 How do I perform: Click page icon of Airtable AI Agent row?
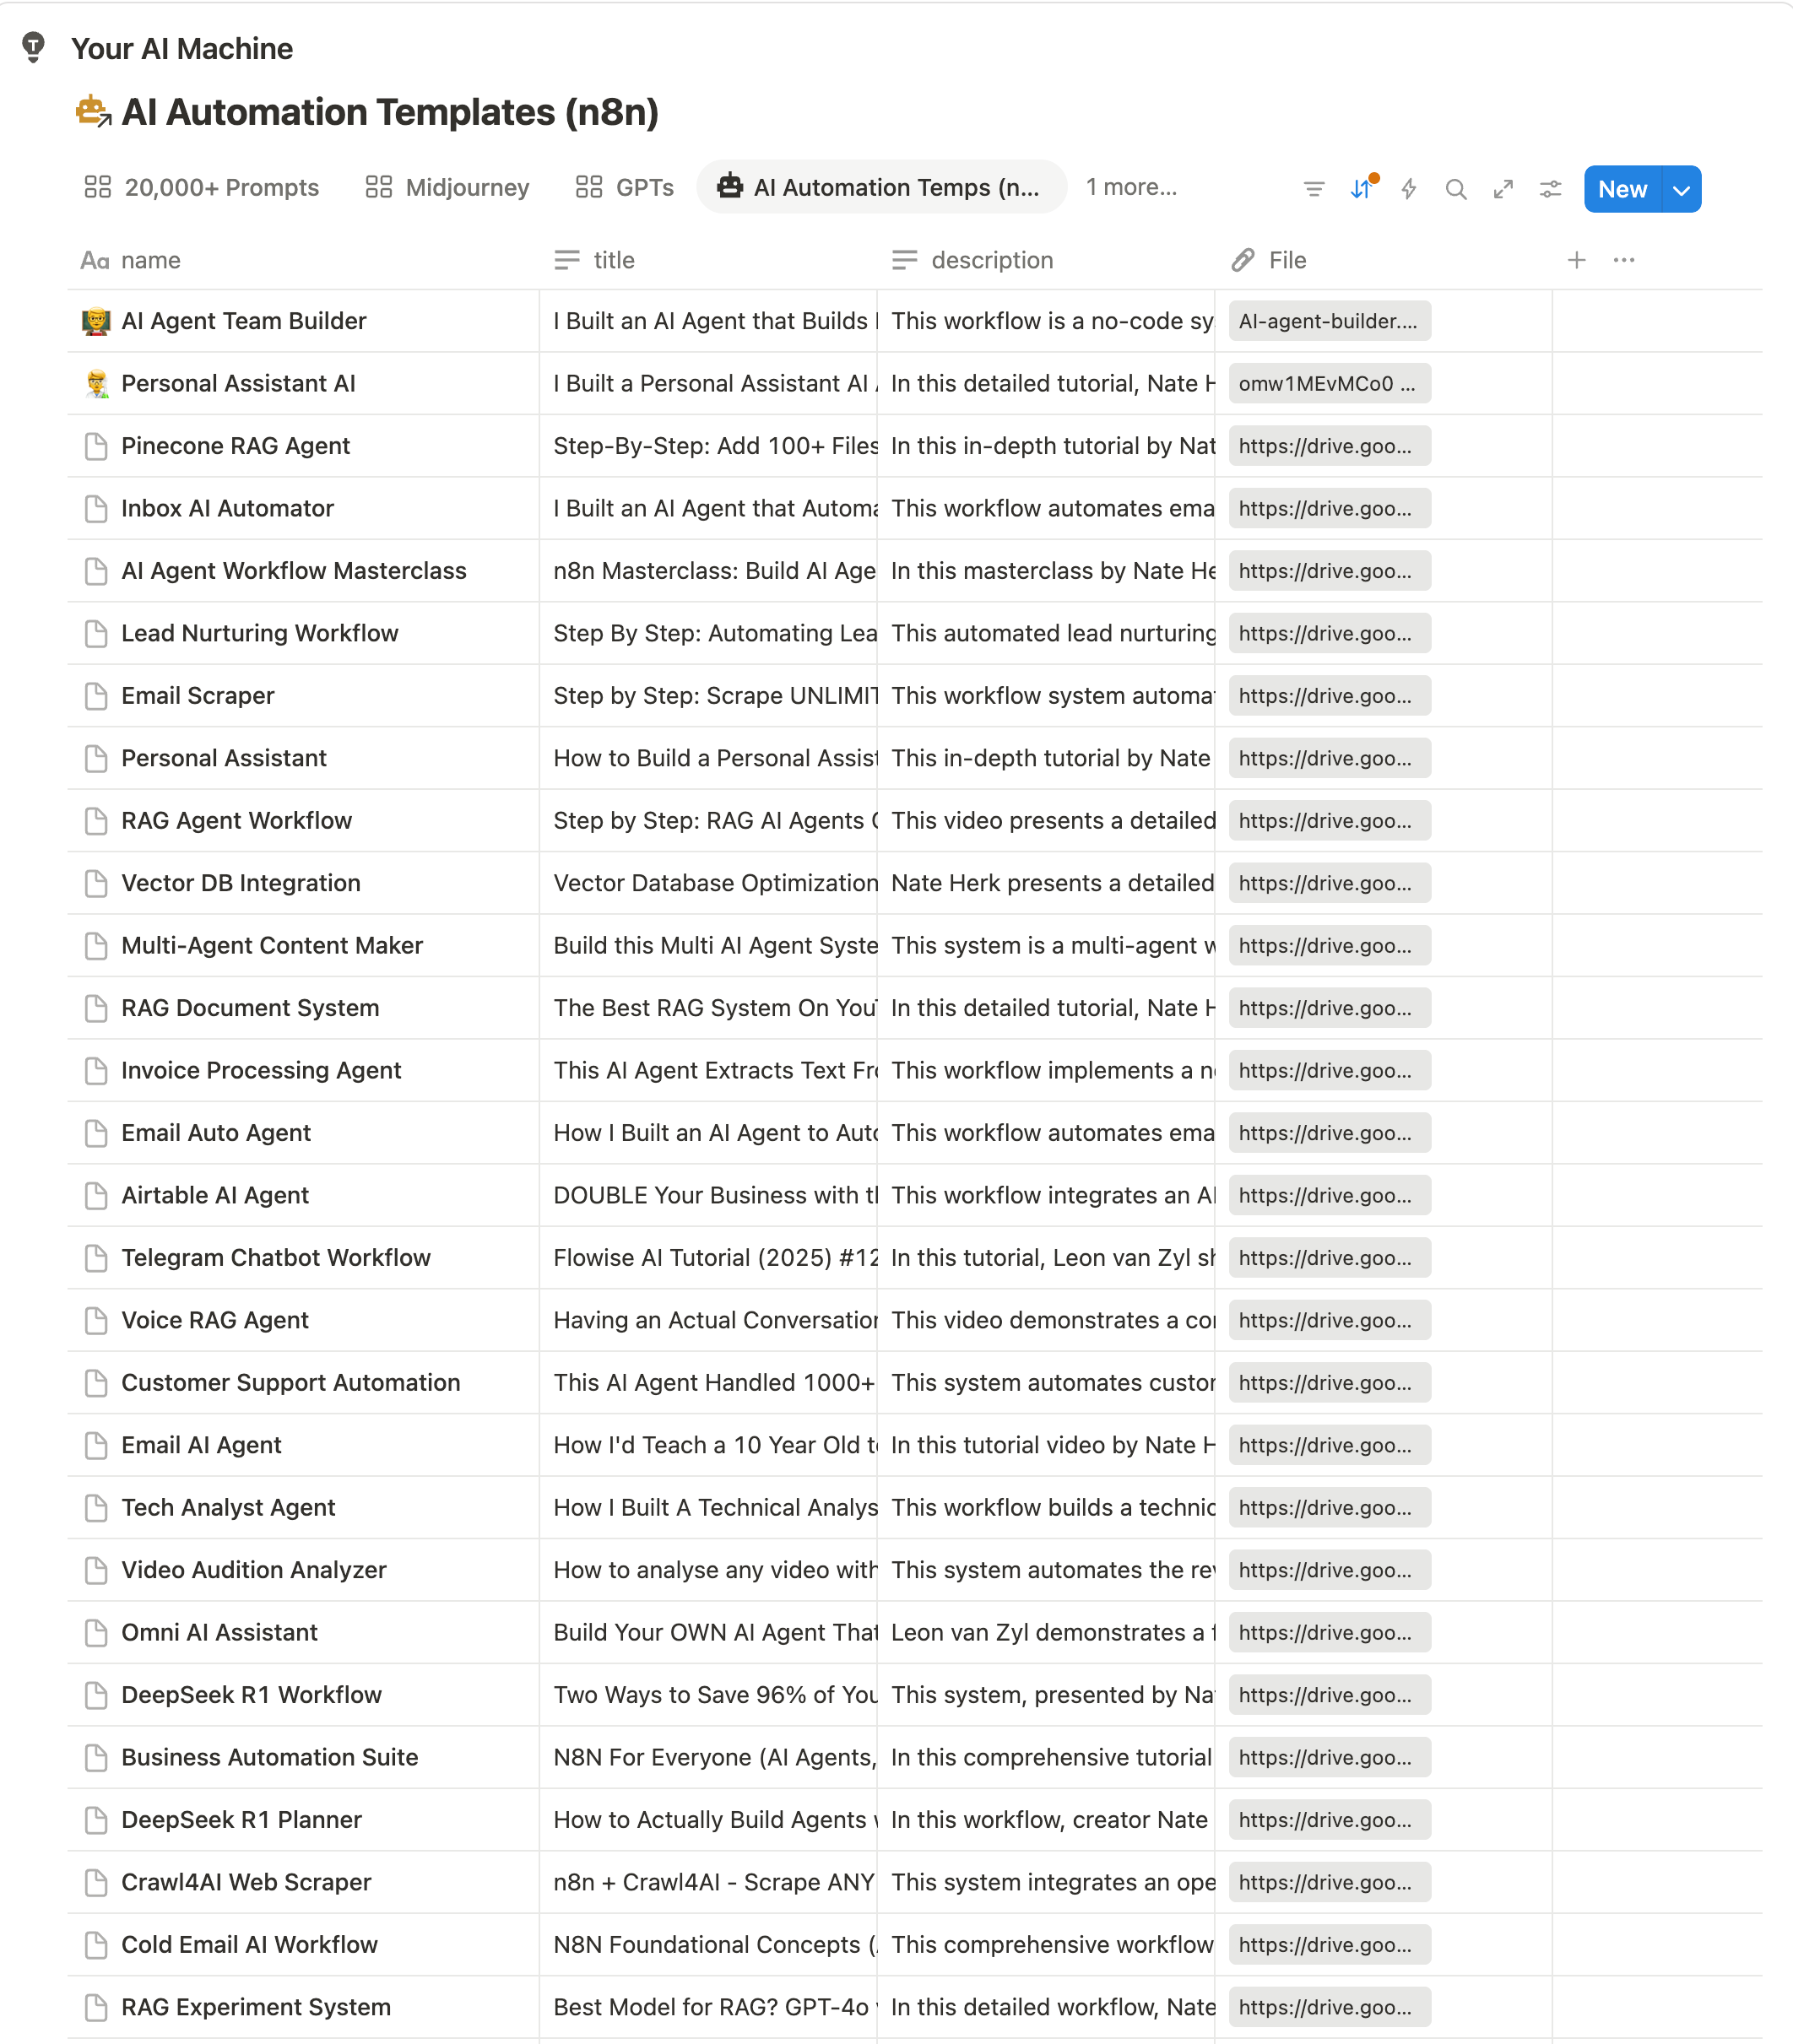[96, 1195]
